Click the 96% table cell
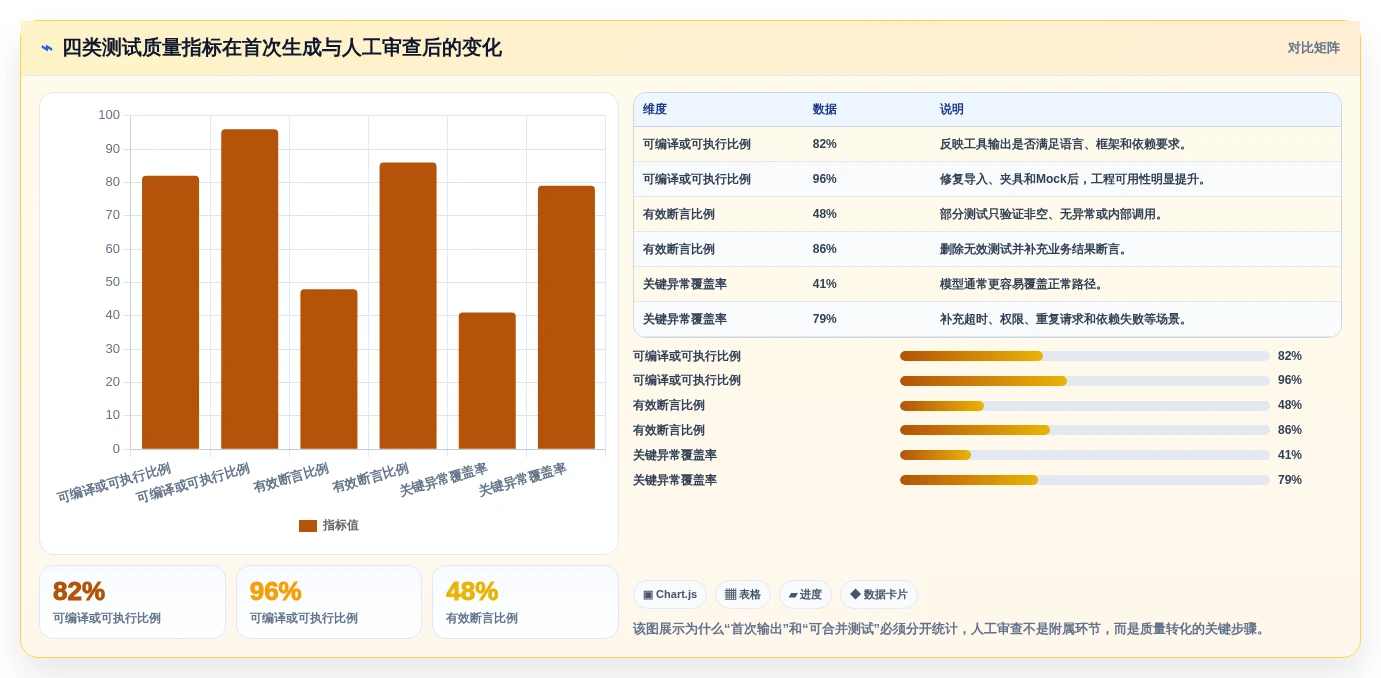The height and width of the screenshot is (678, 1381). click(x=825, y=179)
